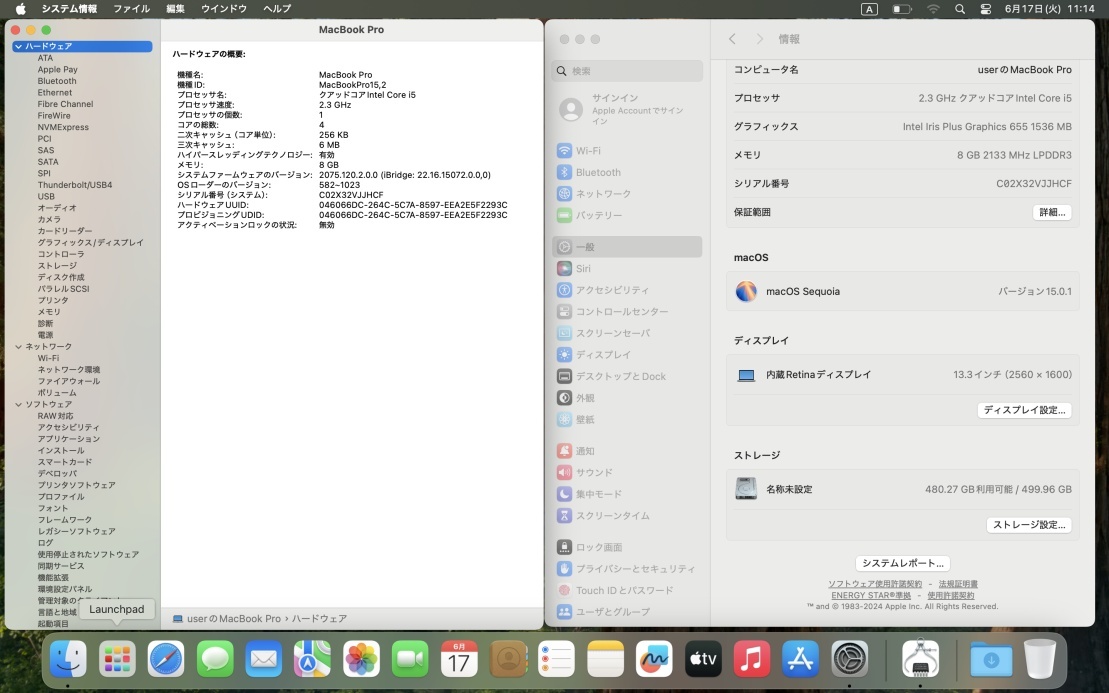
Task: Click the ディスプレイ設定 button
Action: [x=1024, y=410]
